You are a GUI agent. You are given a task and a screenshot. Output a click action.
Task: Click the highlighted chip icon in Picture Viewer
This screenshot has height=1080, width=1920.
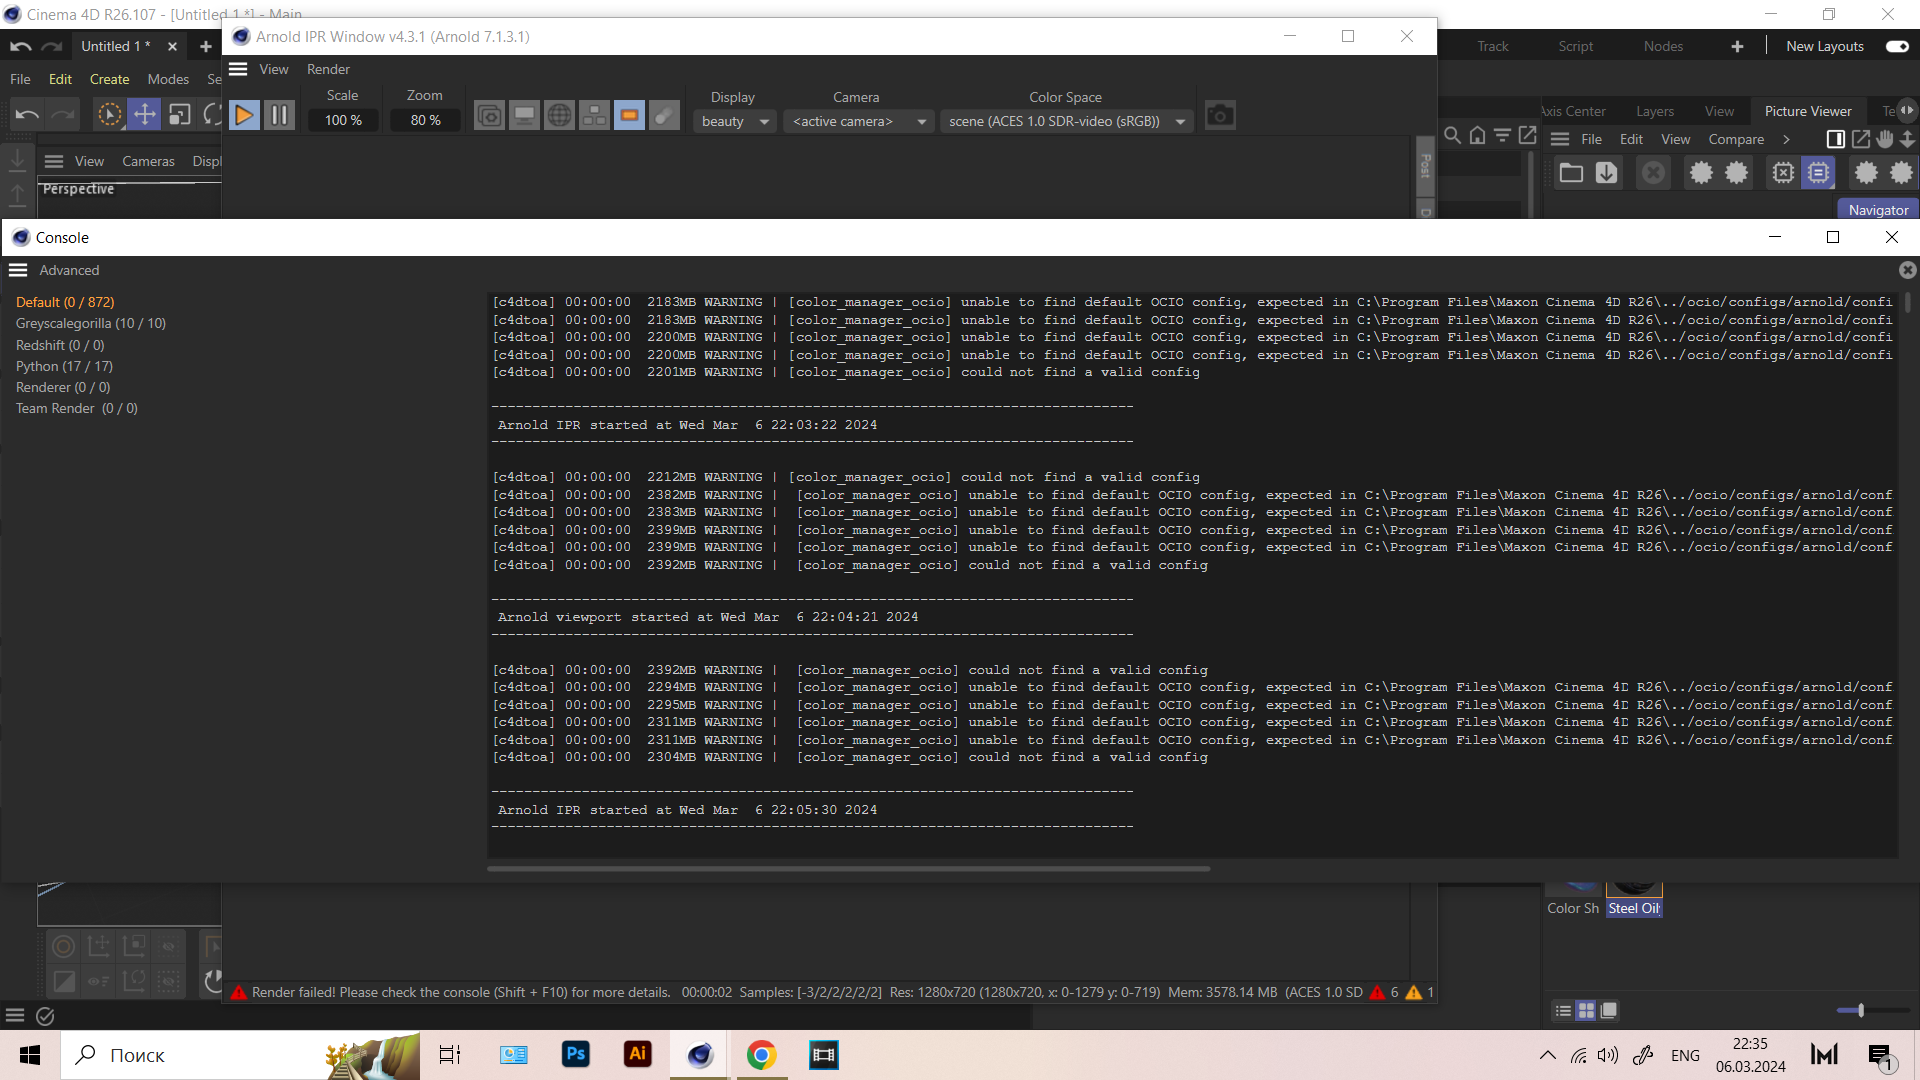(x=1818, y=173)
